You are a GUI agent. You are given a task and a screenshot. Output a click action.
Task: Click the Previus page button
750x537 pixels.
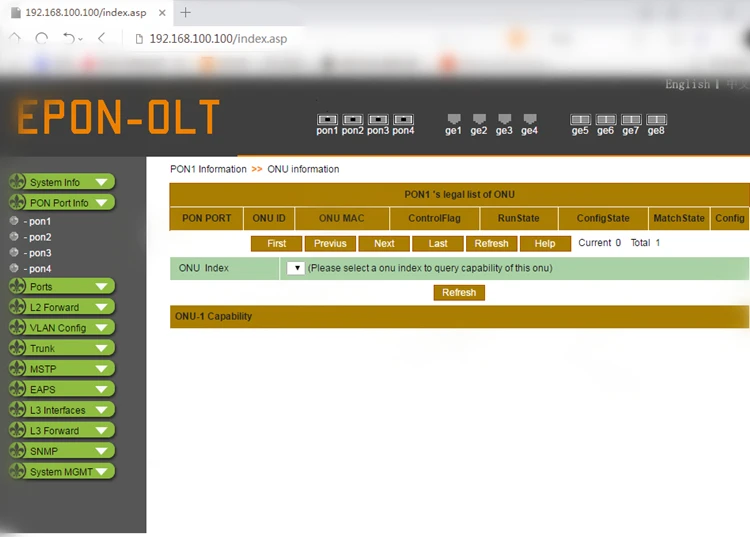tap(330, 243)
